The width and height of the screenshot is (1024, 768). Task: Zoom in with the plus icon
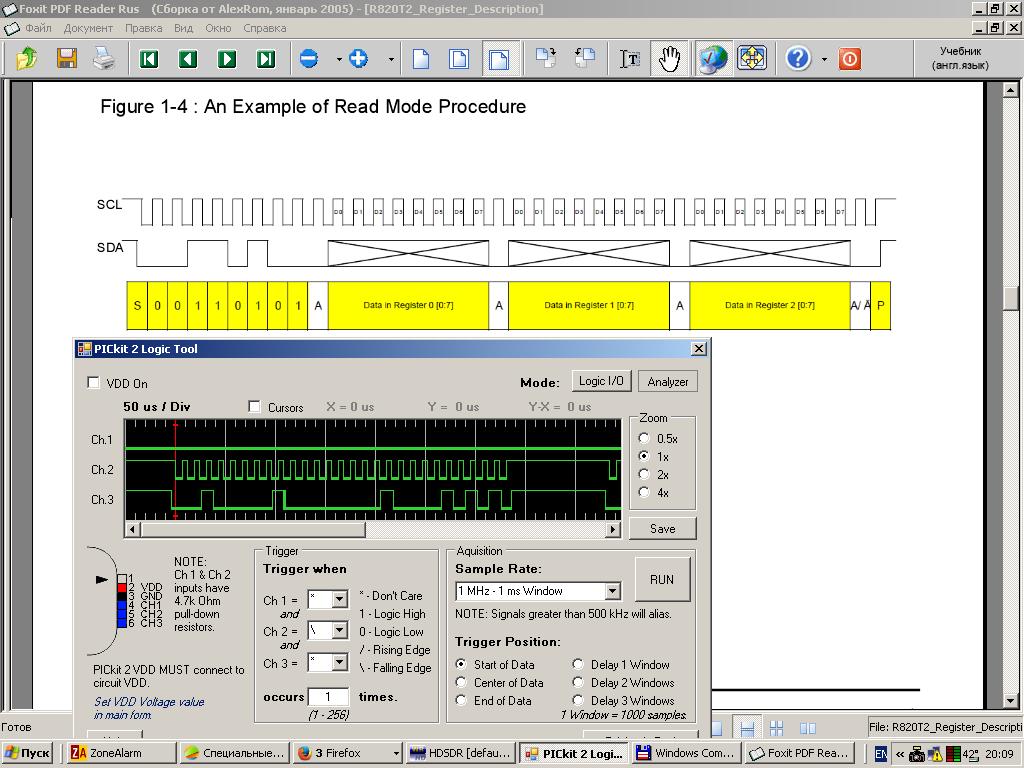(359, 59)
